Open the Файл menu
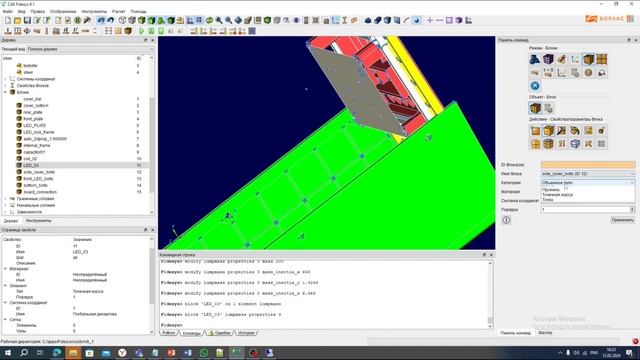This screenshot has height=360, width=640. click(x=7, y=11)
